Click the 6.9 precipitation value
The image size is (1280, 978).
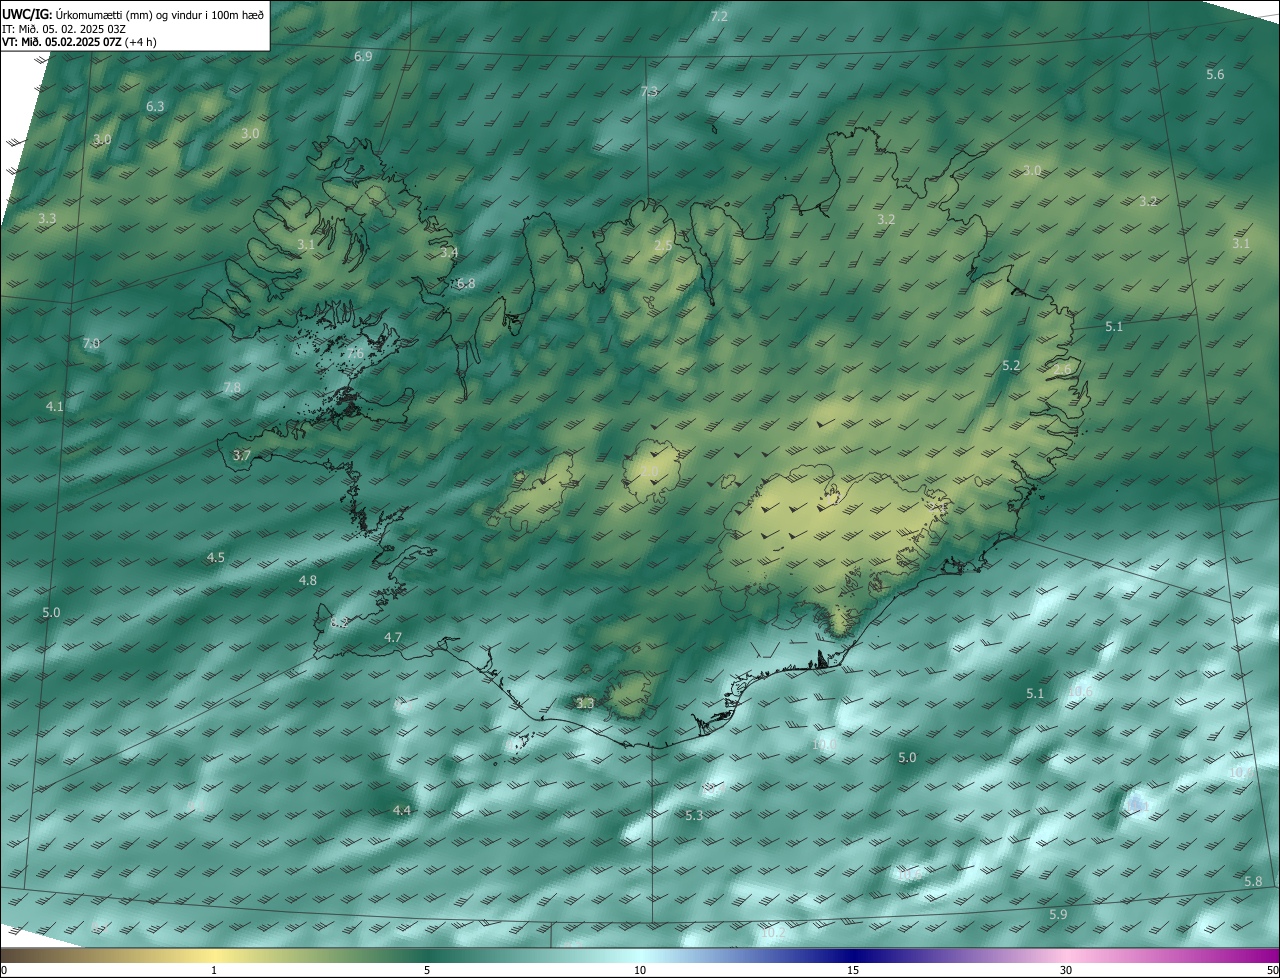click(363, 57)
